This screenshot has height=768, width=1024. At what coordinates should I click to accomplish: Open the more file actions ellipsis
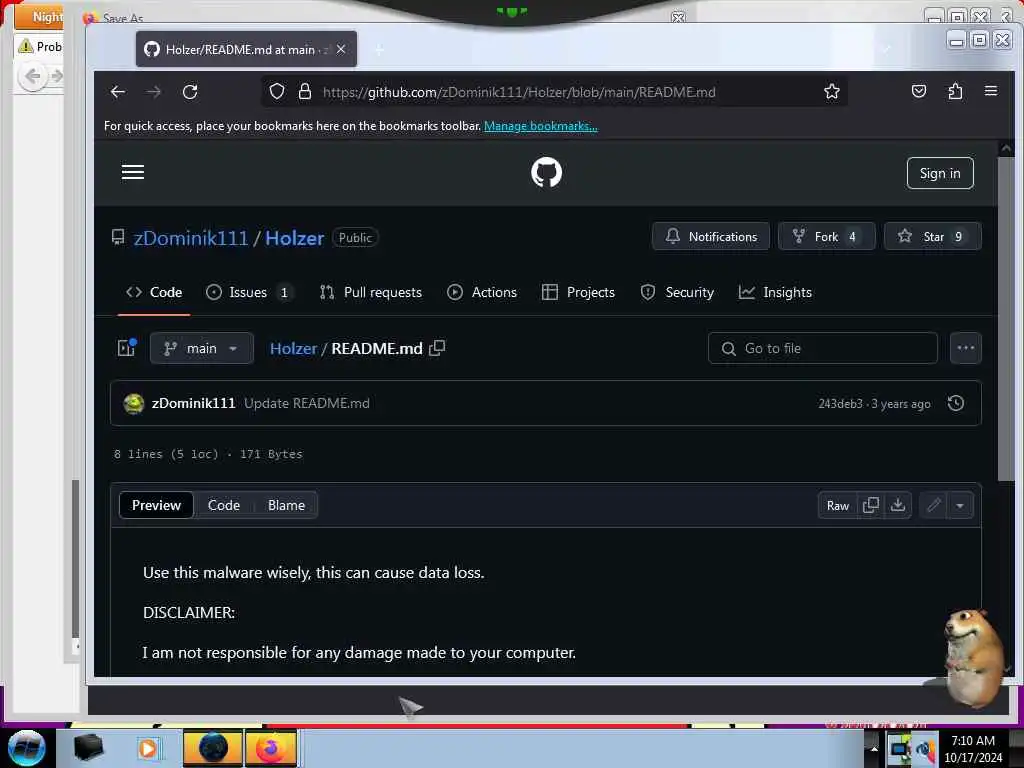965,348
